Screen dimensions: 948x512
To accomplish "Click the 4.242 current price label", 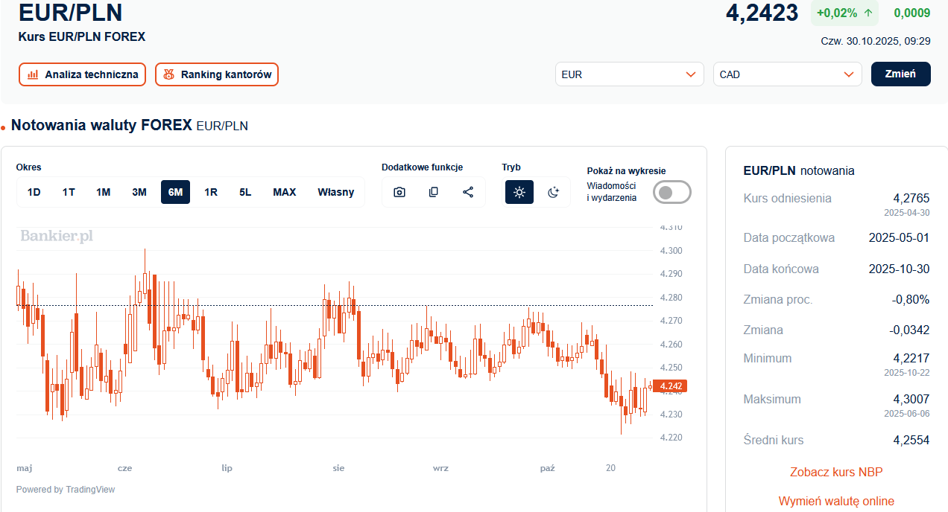I will click(670, 386).
